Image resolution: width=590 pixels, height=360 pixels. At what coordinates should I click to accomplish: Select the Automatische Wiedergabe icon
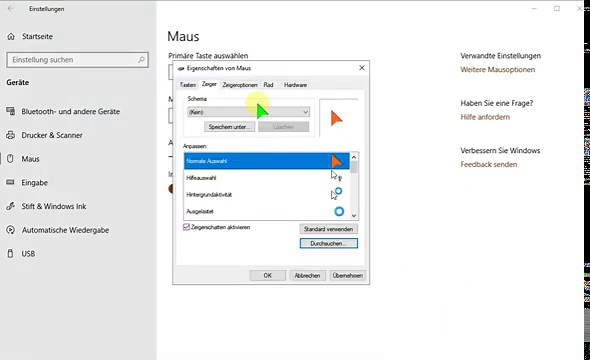pos(11,229)
